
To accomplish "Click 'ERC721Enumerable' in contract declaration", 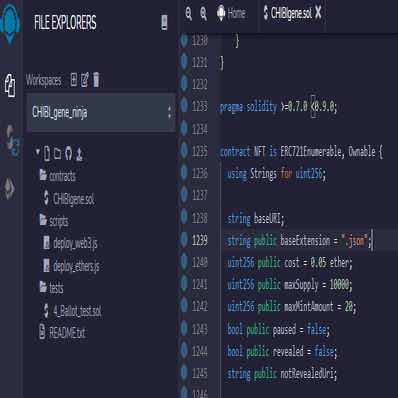I will click(x=311, y=152).
